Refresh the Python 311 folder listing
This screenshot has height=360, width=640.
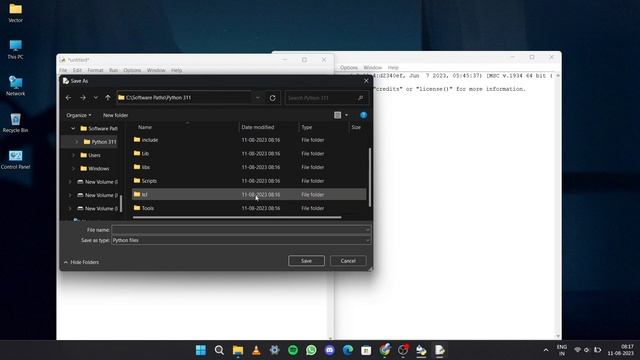(x=272, y=98)
